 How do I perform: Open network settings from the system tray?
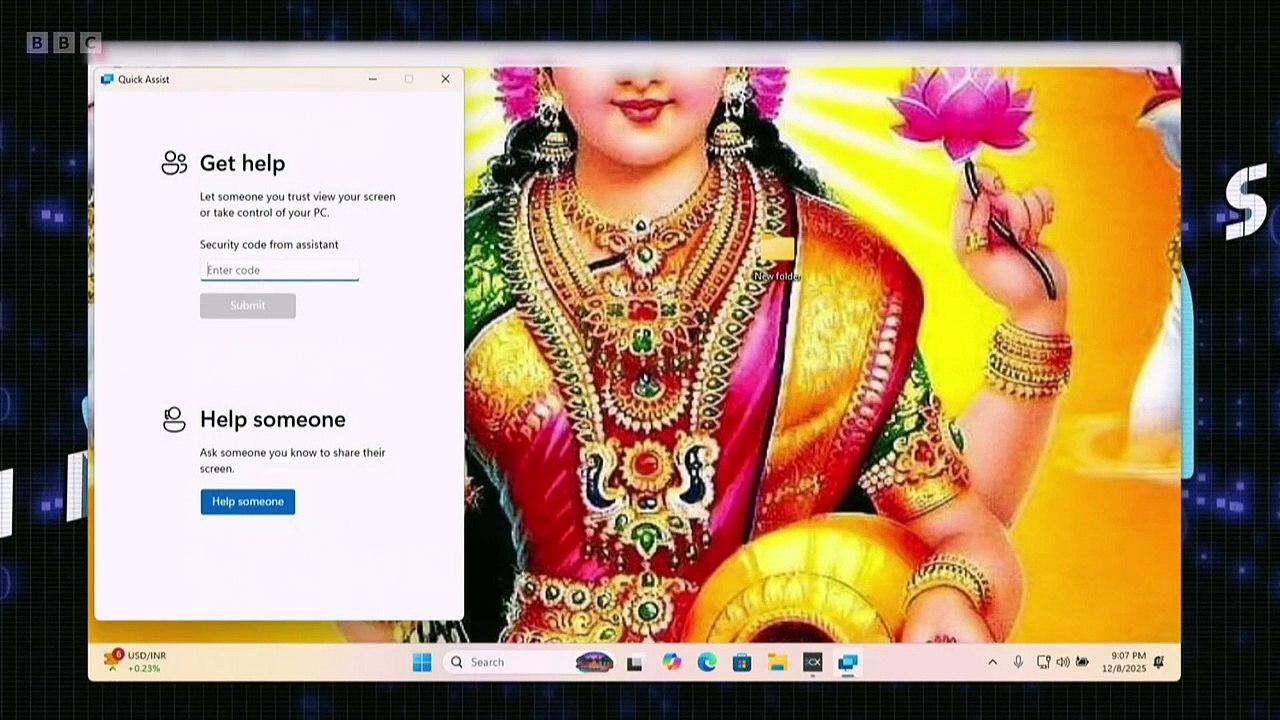(1043, 662)
